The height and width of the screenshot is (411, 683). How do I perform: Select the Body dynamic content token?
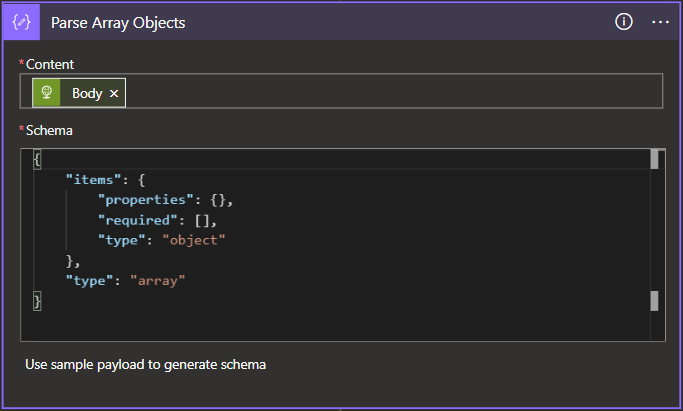[x=87, y=93]
